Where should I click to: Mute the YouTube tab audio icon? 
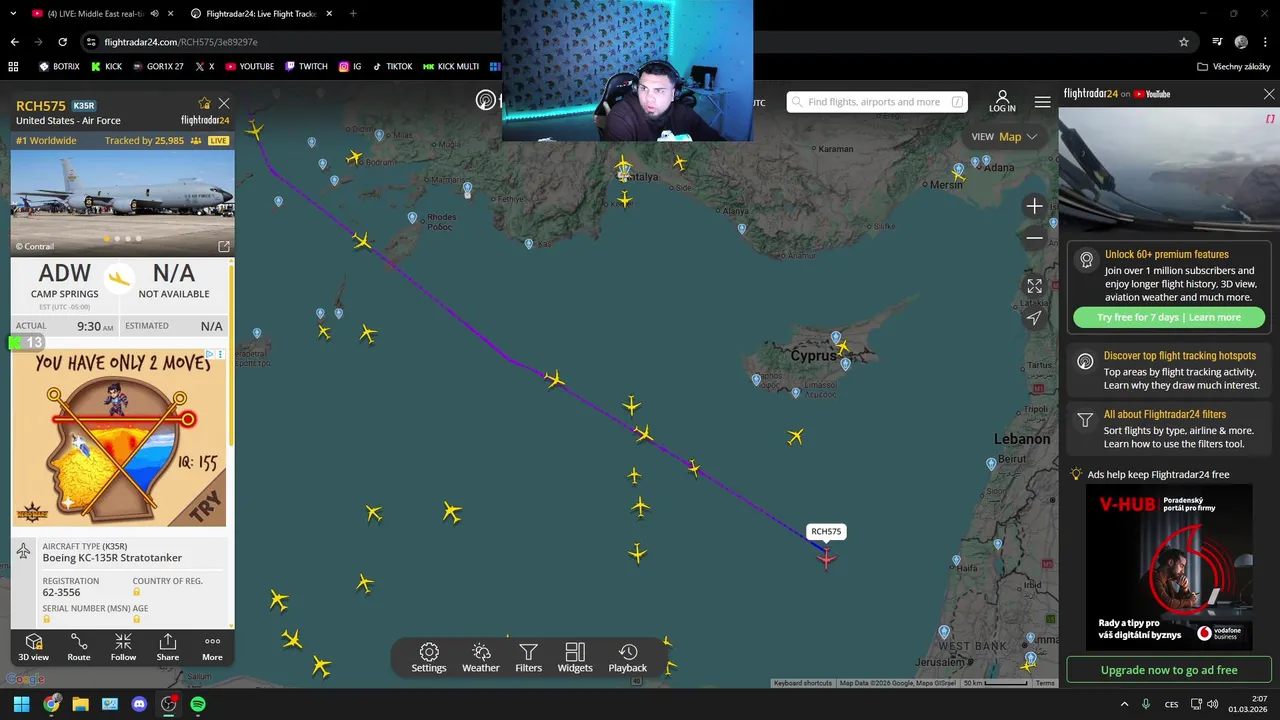154,14
